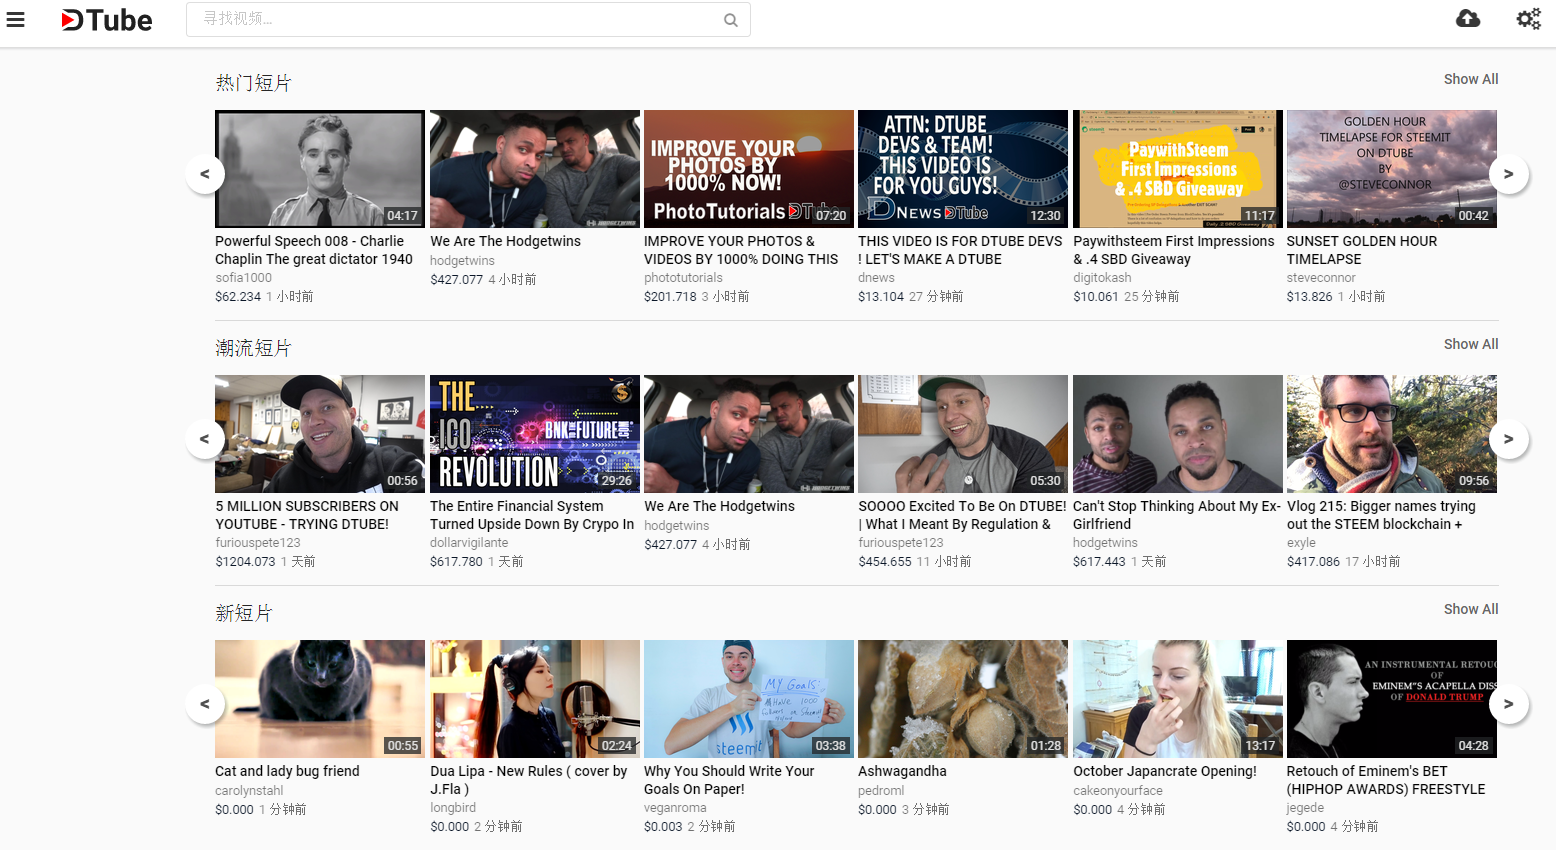Click title '5 MILLION SUBSCRIBERS ON YOUTUBE'
The image size is (1556, 850).
(307, 515)
